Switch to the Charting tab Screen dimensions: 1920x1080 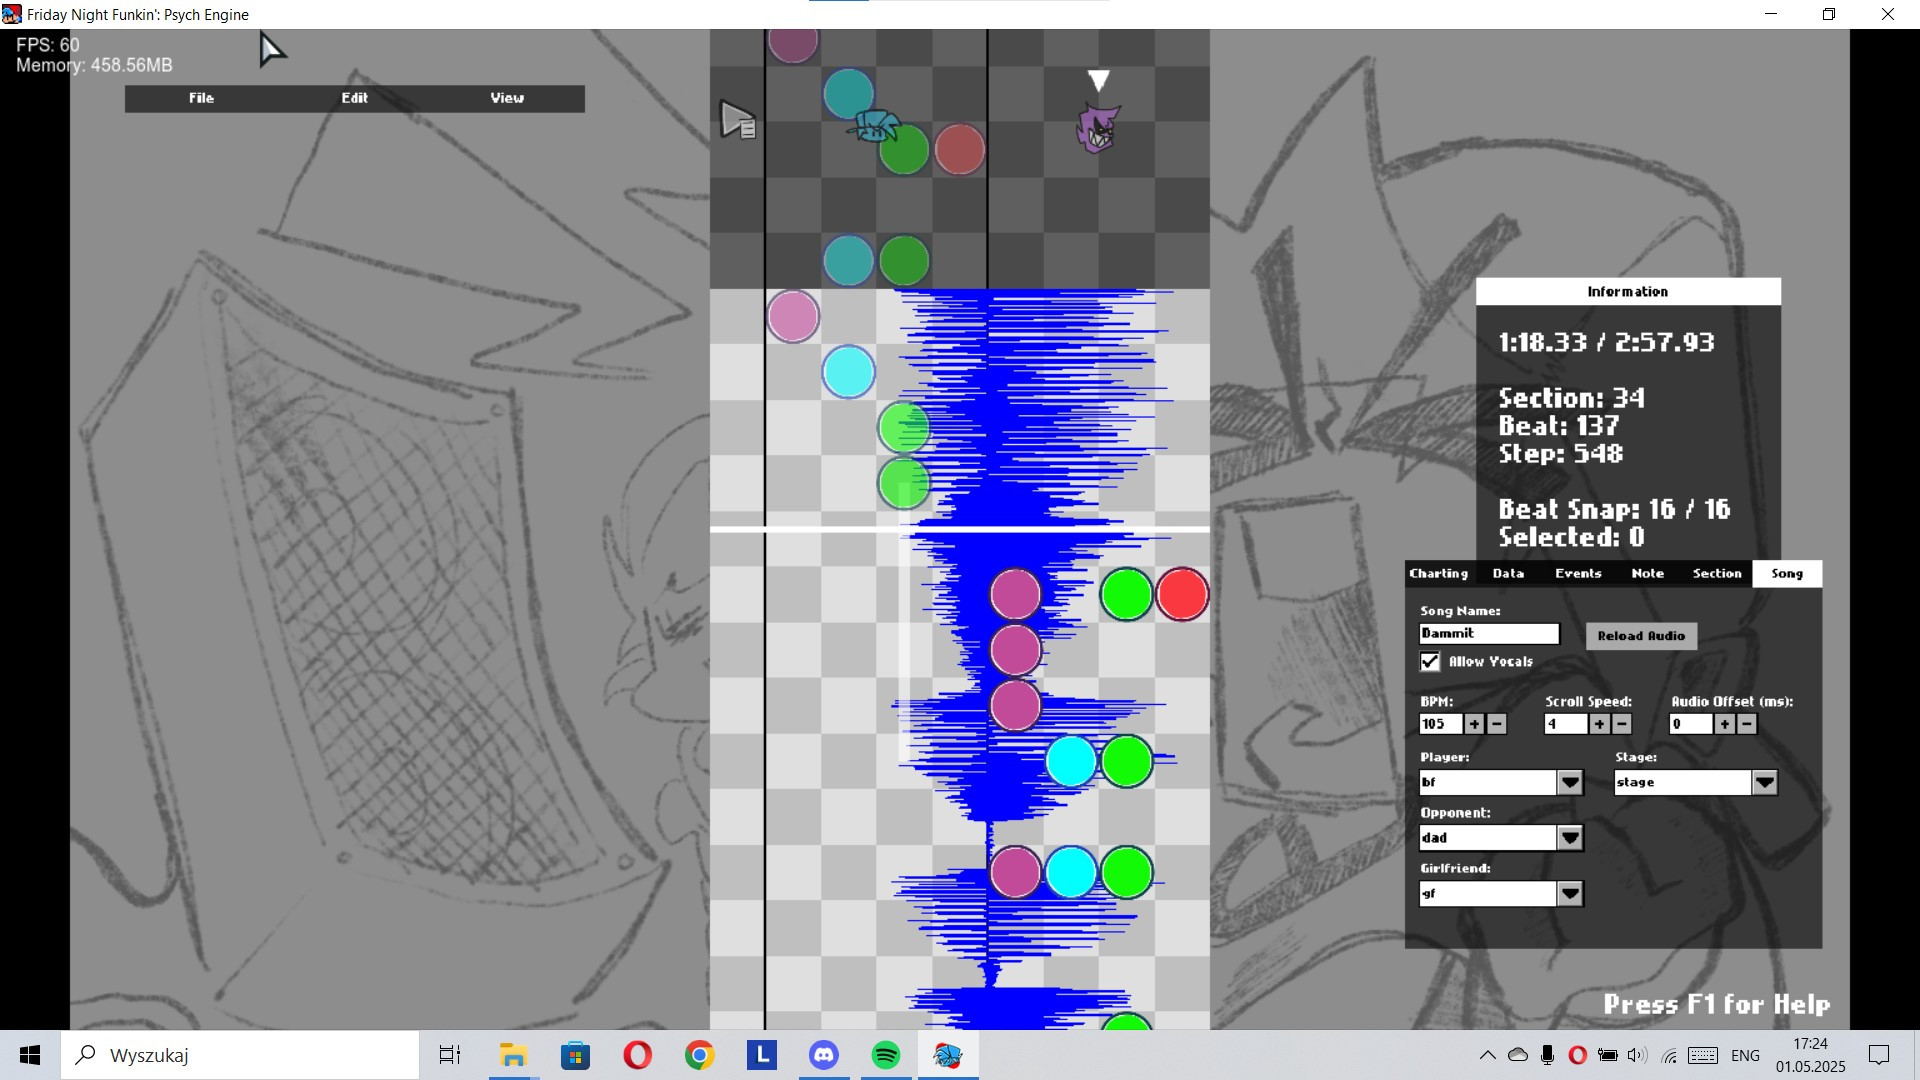pyautogui.click(x=1439, y=574)
